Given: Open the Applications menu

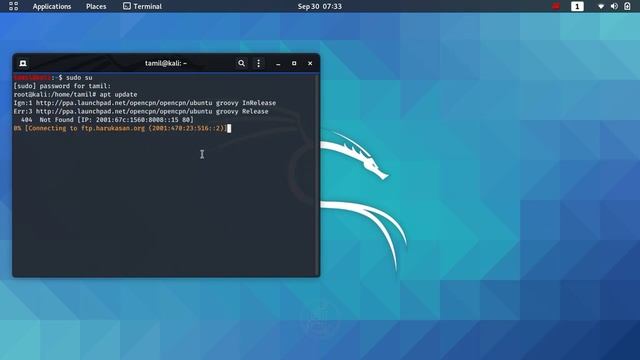Looking at the screenshot, I should pyautogui.click(x=52, y=7).
